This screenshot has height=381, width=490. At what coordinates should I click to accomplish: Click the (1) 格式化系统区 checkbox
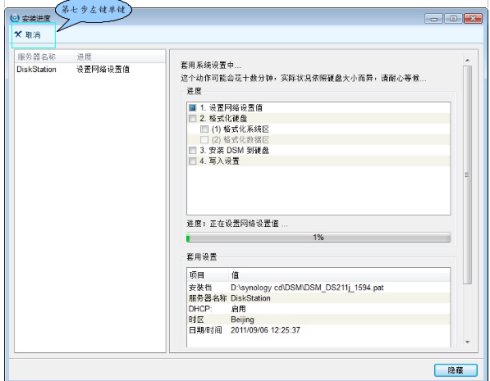click(204, 129)
